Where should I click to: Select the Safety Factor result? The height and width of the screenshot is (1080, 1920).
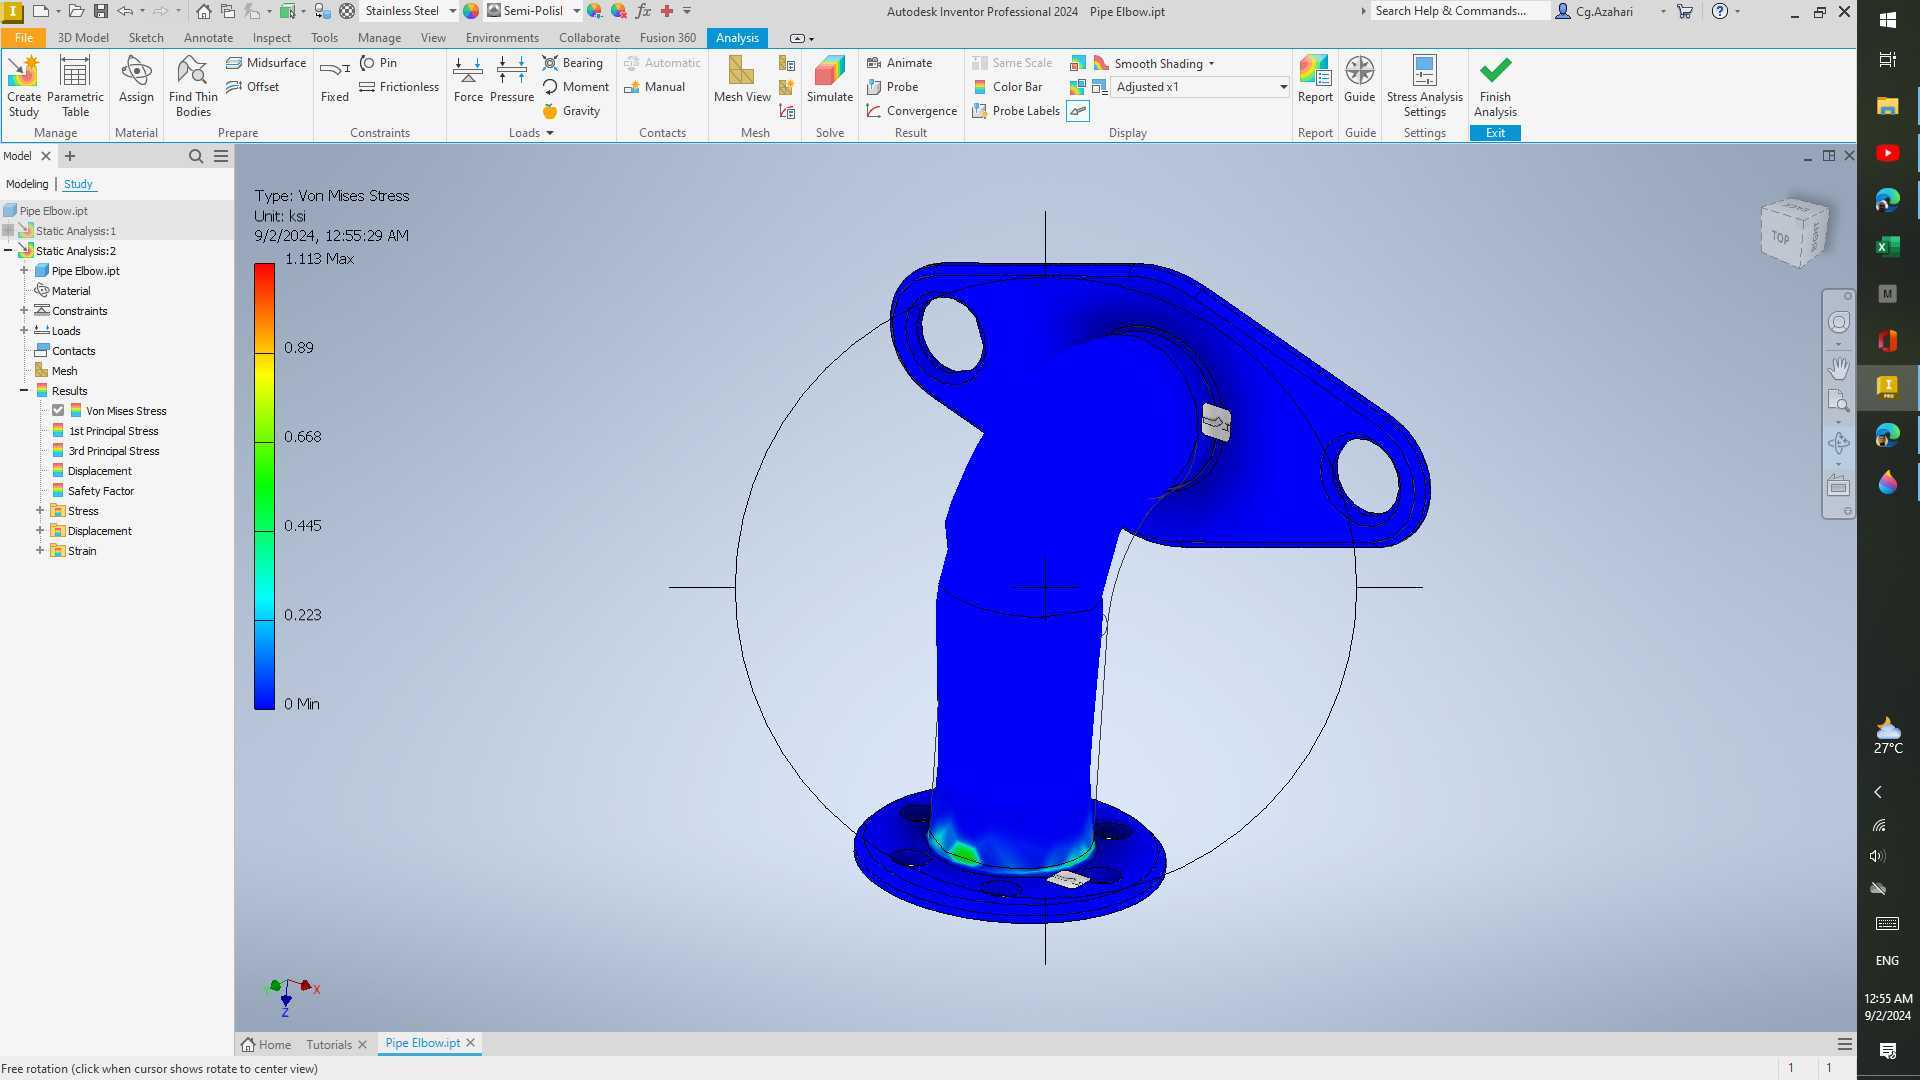click(100, 490)
